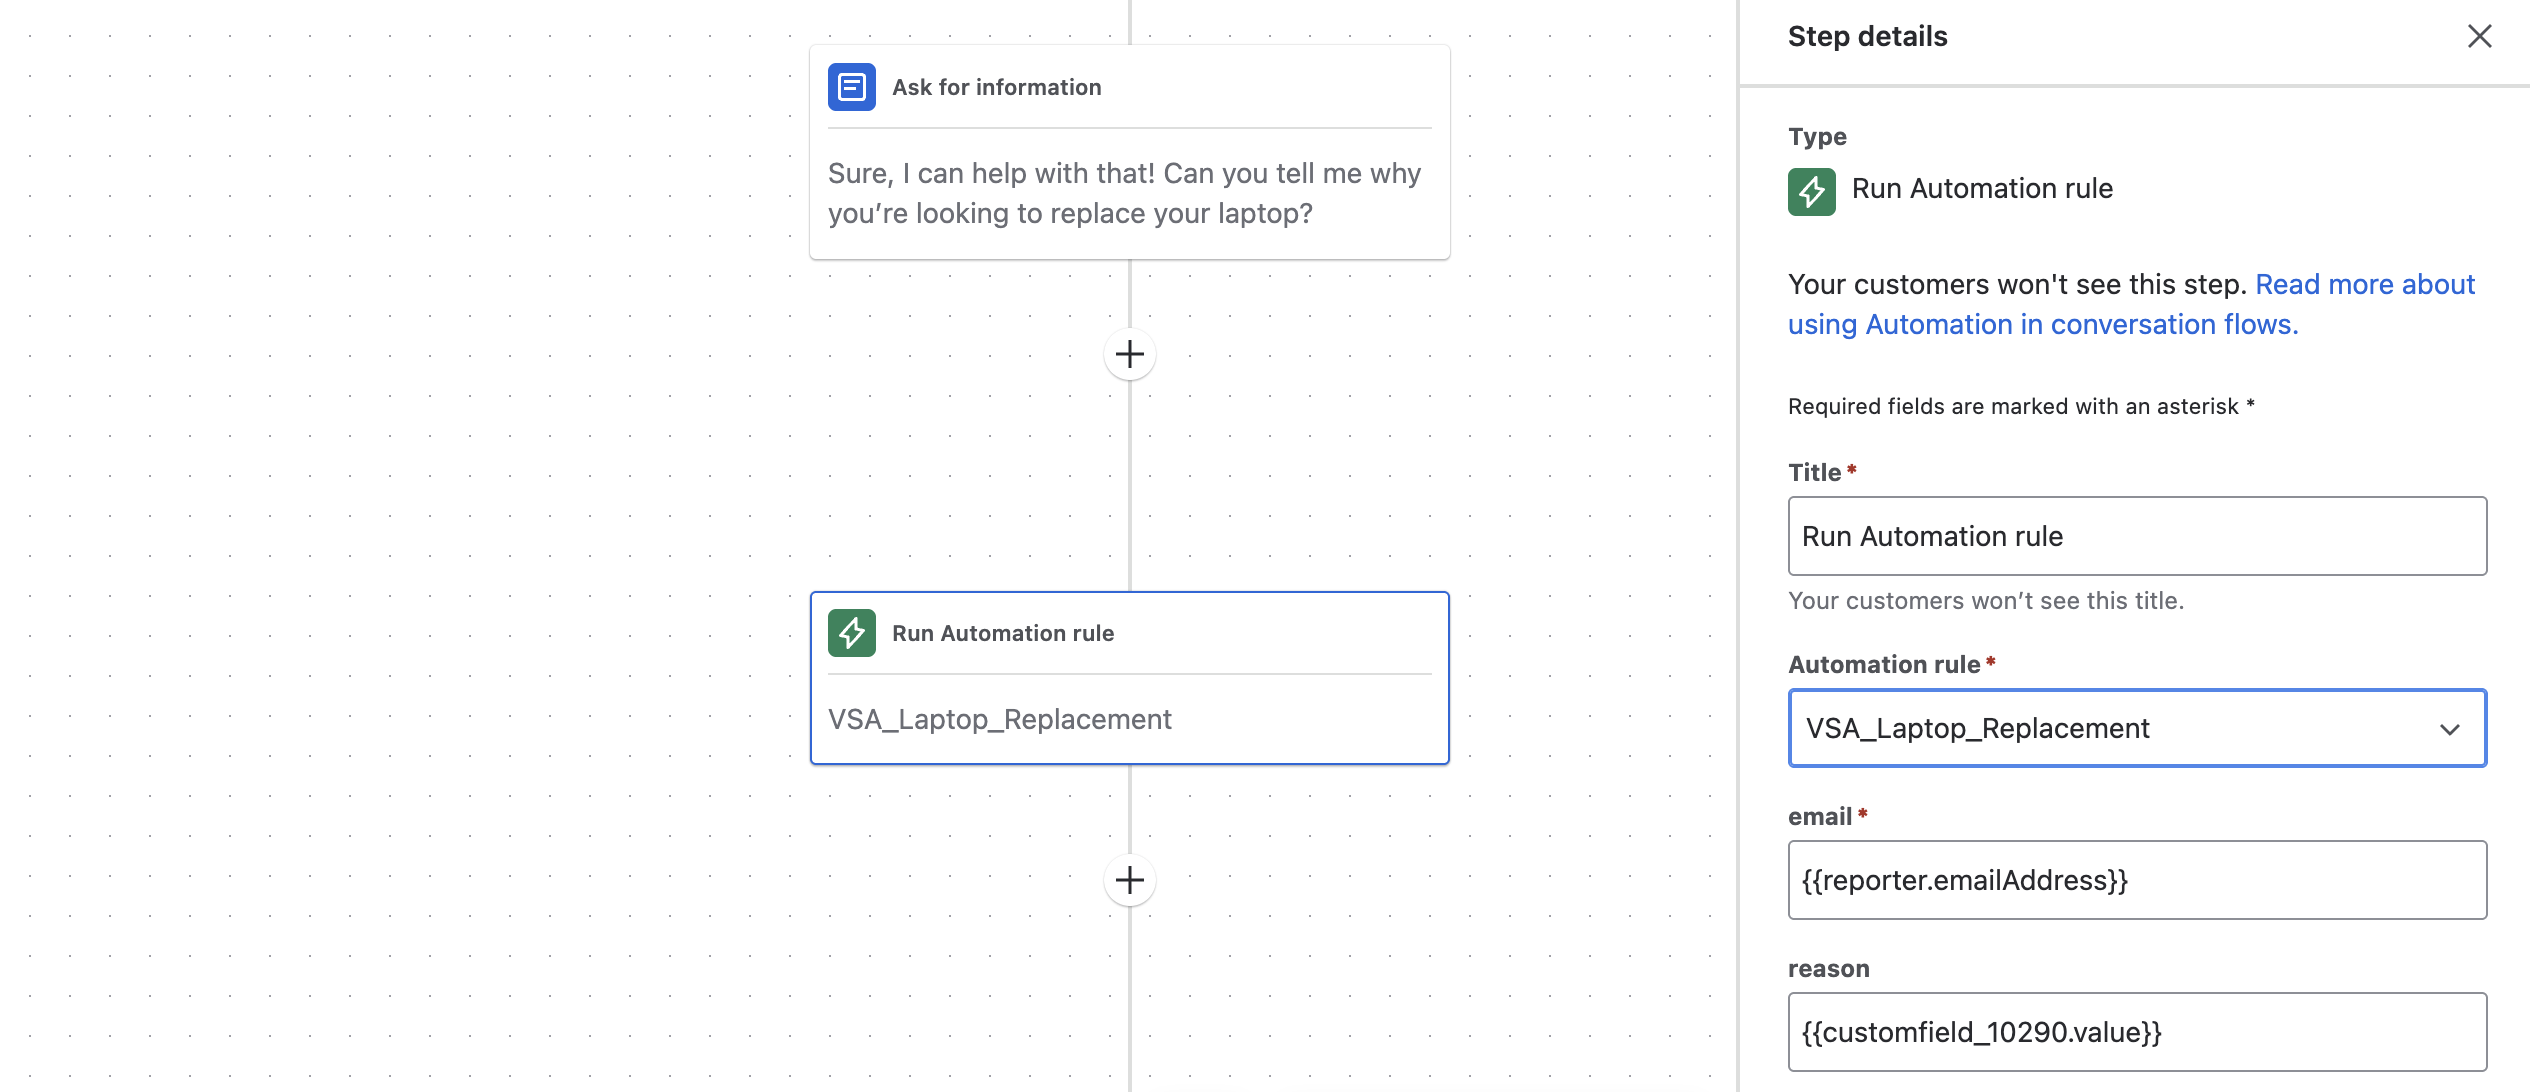The image size is (2530, 1092).
Task: Click the blue Ask for information step icon
Action: 851,87
